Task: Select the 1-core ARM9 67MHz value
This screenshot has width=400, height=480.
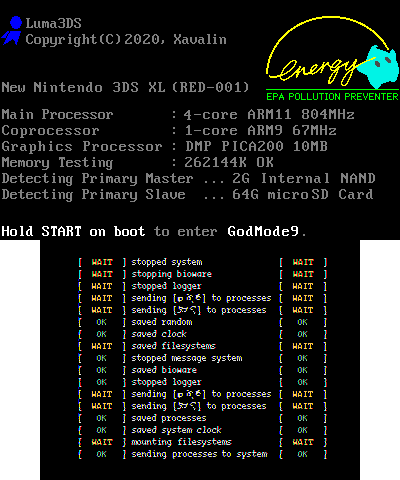Action: coord(260,130)
